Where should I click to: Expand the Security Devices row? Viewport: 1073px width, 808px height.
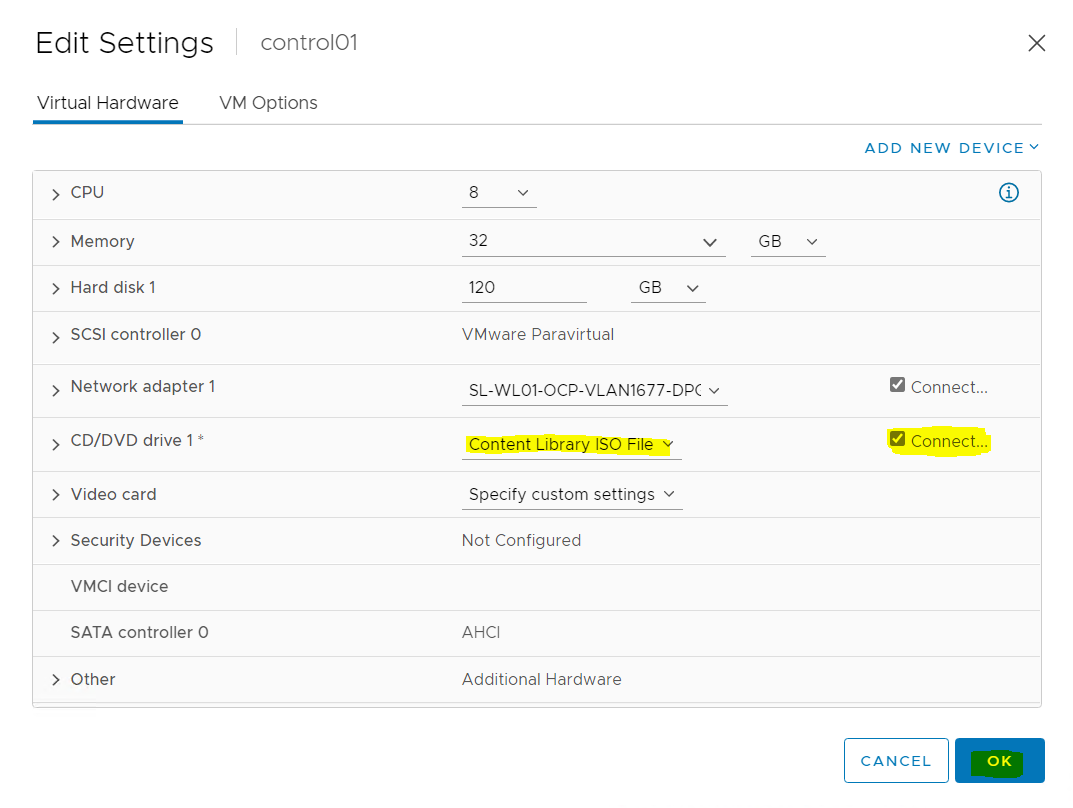[56, 541]
